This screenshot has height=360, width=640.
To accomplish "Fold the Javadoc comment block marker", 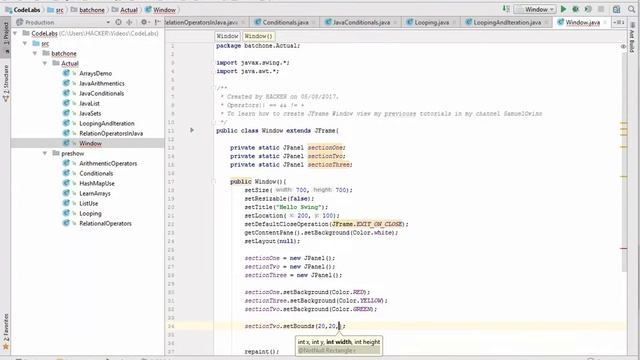I will pyautogui.click(x=214, y=88).
